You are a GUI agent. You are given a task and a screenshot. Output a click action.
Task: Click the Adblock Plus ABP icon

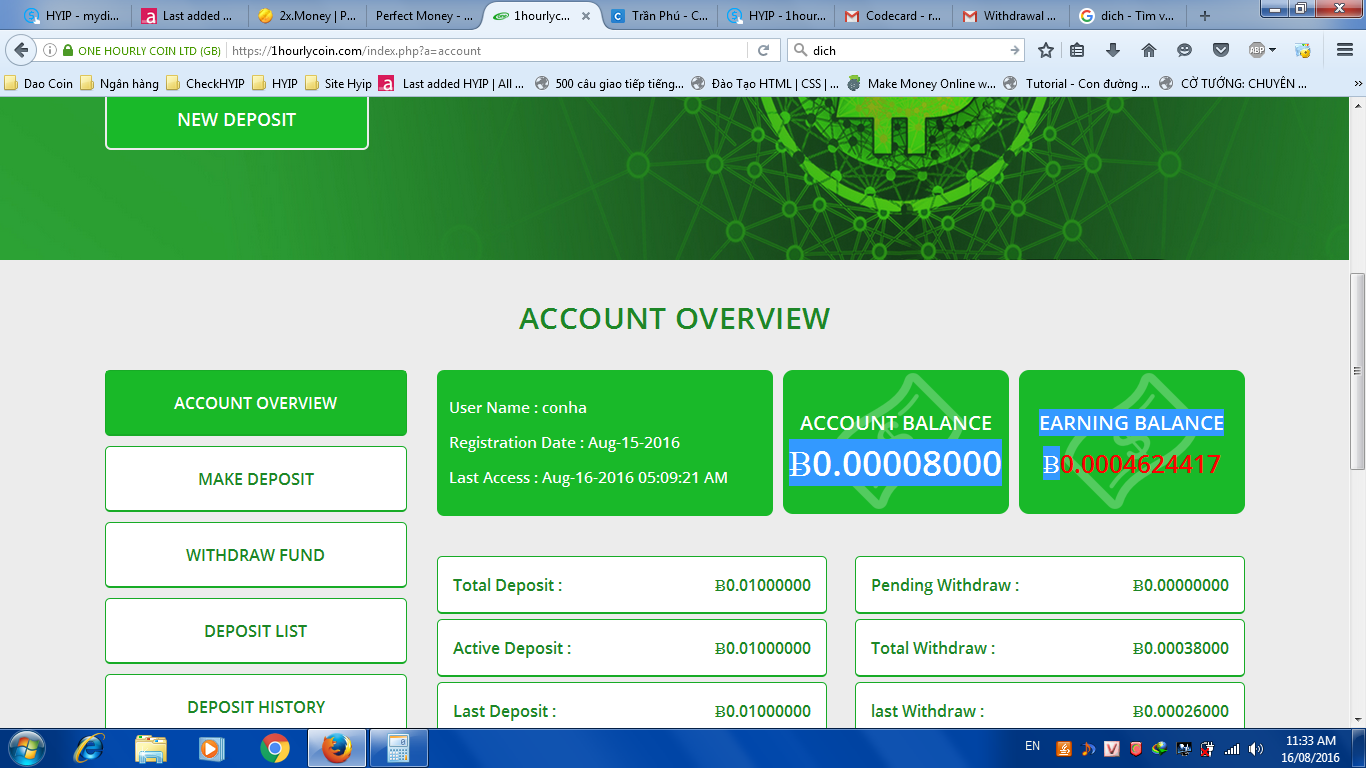(1257, 50)
